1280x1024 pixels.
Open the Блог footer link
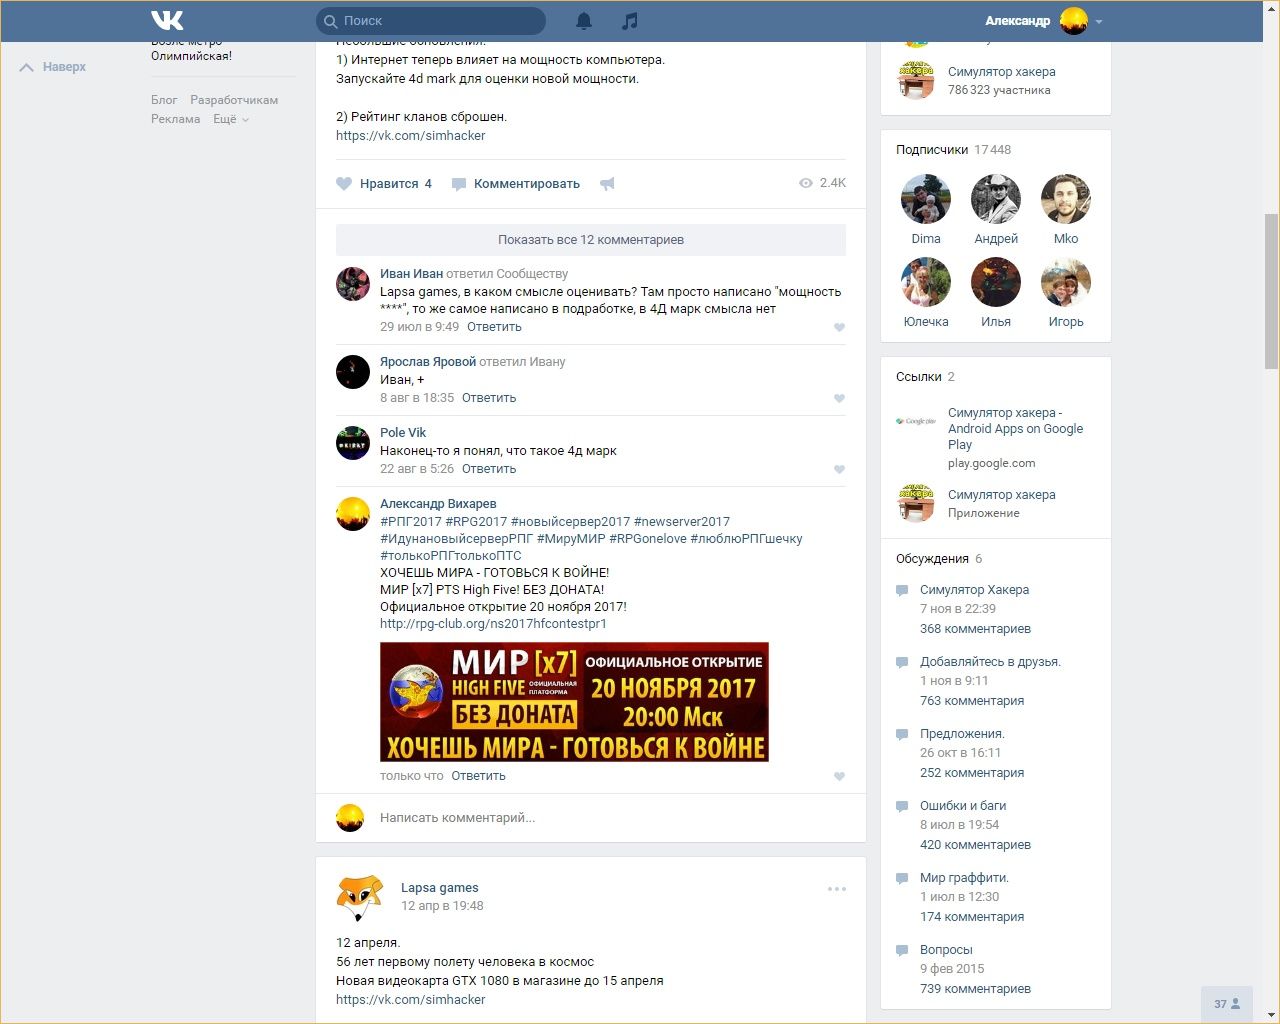pos(164,100)
